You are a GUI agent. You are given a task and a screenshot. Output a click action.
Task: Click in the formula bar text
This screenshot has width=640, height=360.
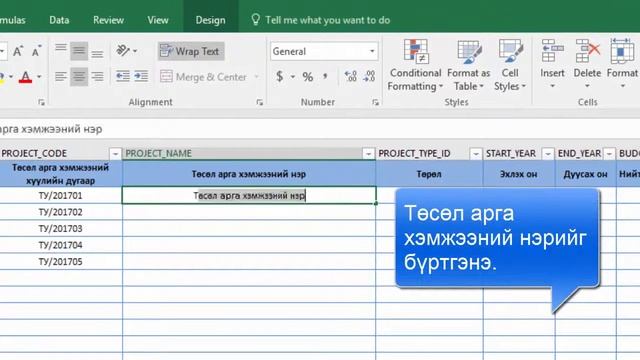[x=51, y=129]
